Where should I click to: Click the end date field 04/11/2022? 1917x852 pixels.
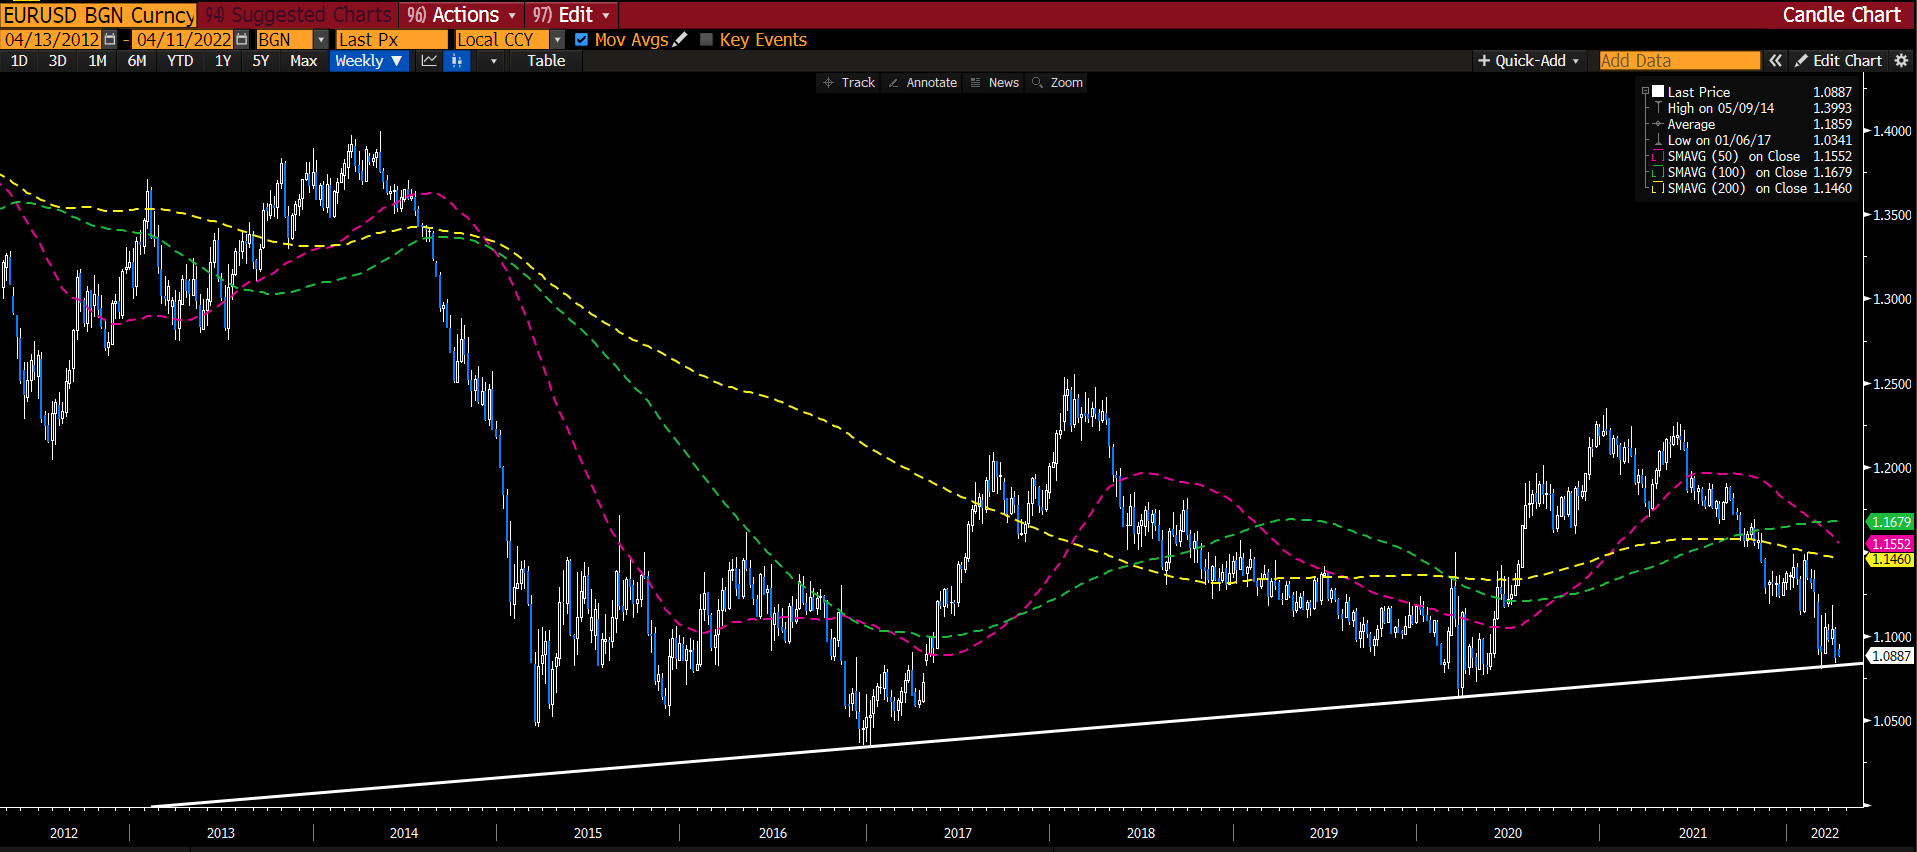[x=183, y=40]
